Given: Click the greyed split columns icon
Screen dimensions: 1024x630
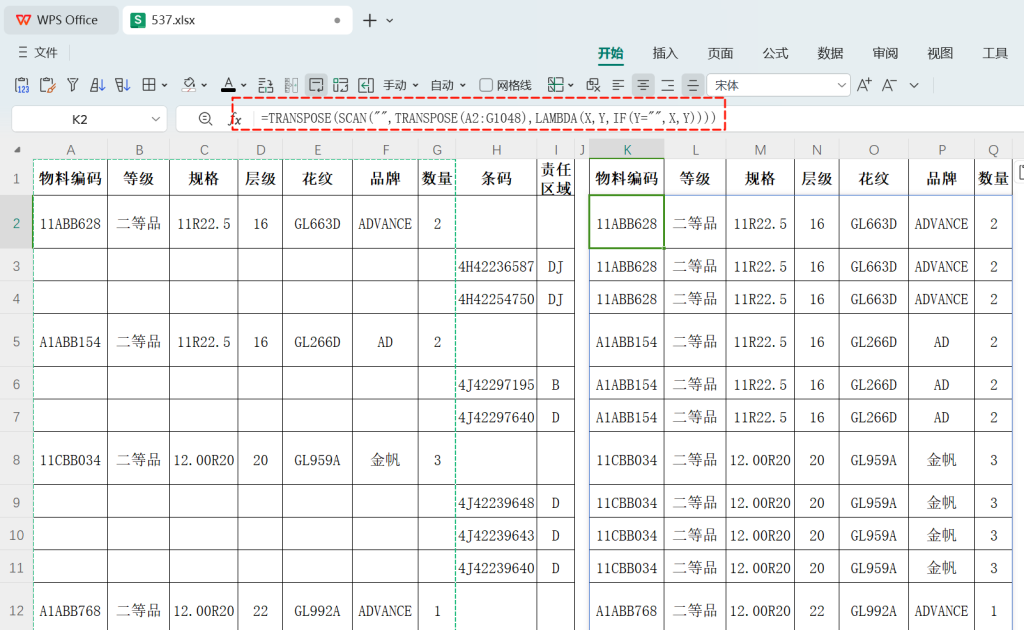Looking at the screenshot, I should (x=291, y=85).
